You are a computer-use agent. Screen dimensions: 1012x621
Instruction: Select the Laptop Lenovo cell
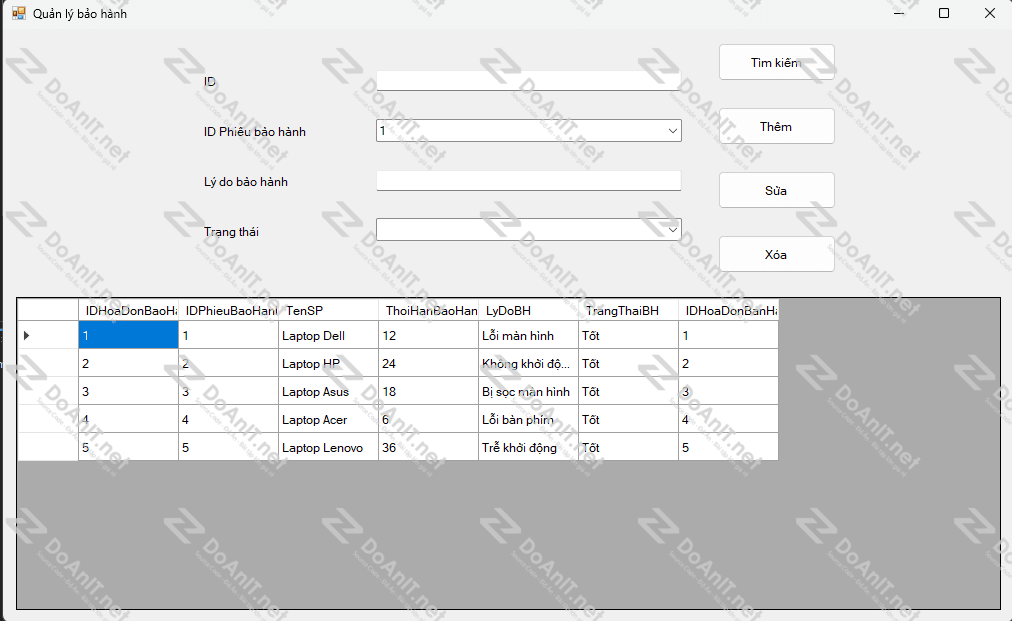(328, 448)
